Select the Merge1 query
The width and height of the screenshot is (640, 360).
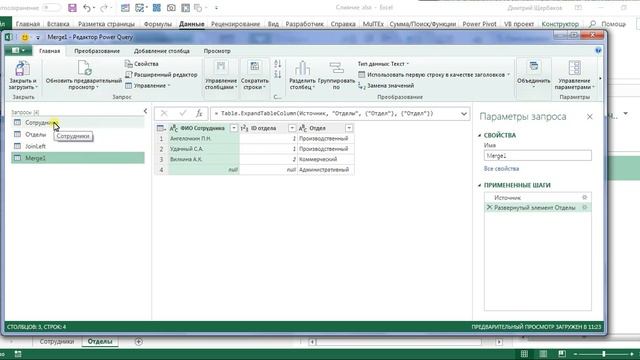(78, 158)
